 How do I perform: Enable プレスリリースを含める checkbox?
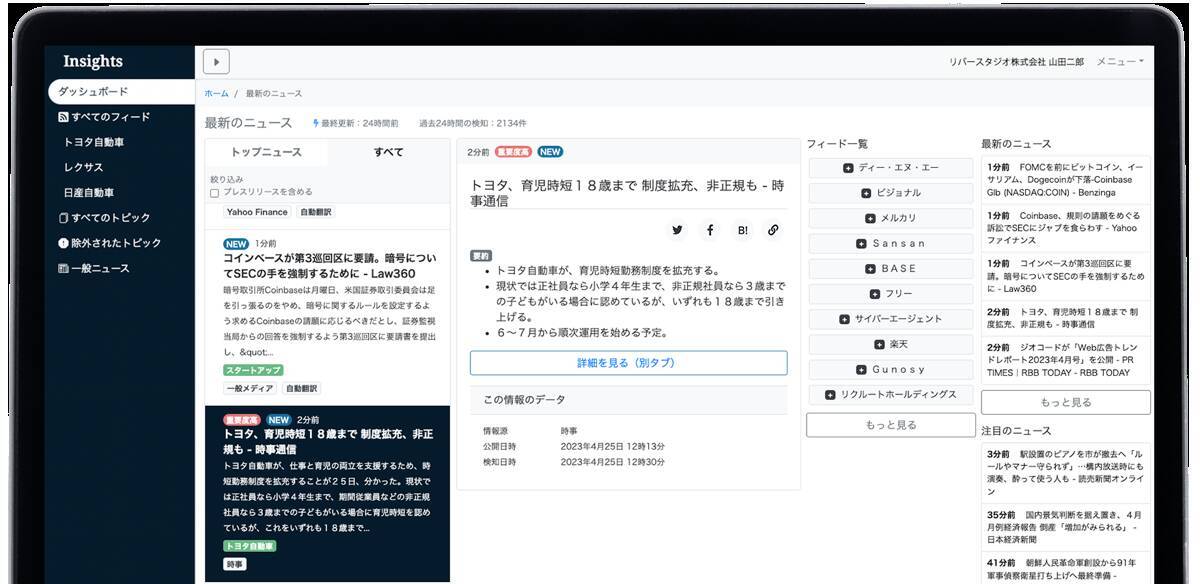click(215, 192)
